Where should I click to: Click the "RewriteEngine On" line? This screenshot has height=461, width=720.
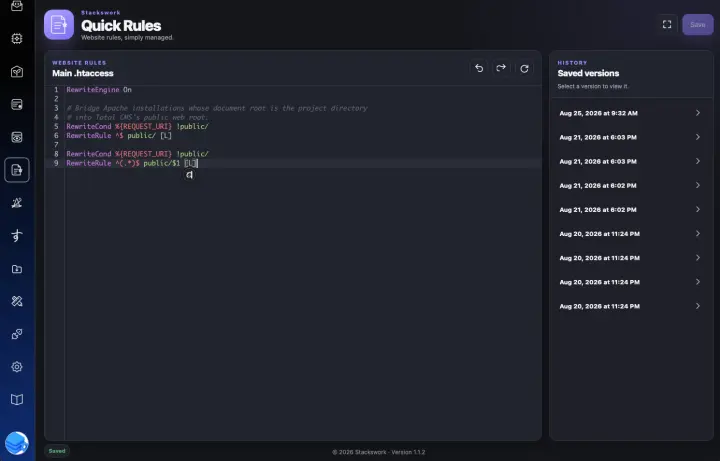pyautogui.click(x=99, y=90)
